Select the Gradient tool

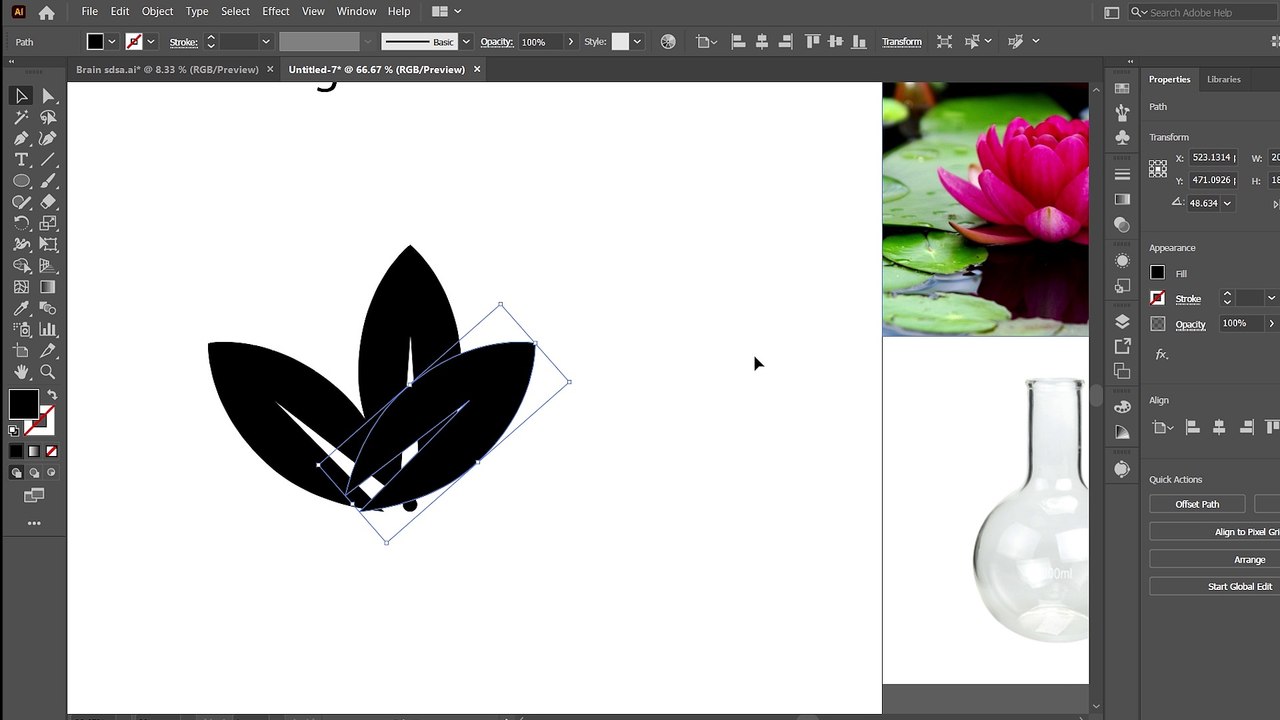click(x=48, y=287)
